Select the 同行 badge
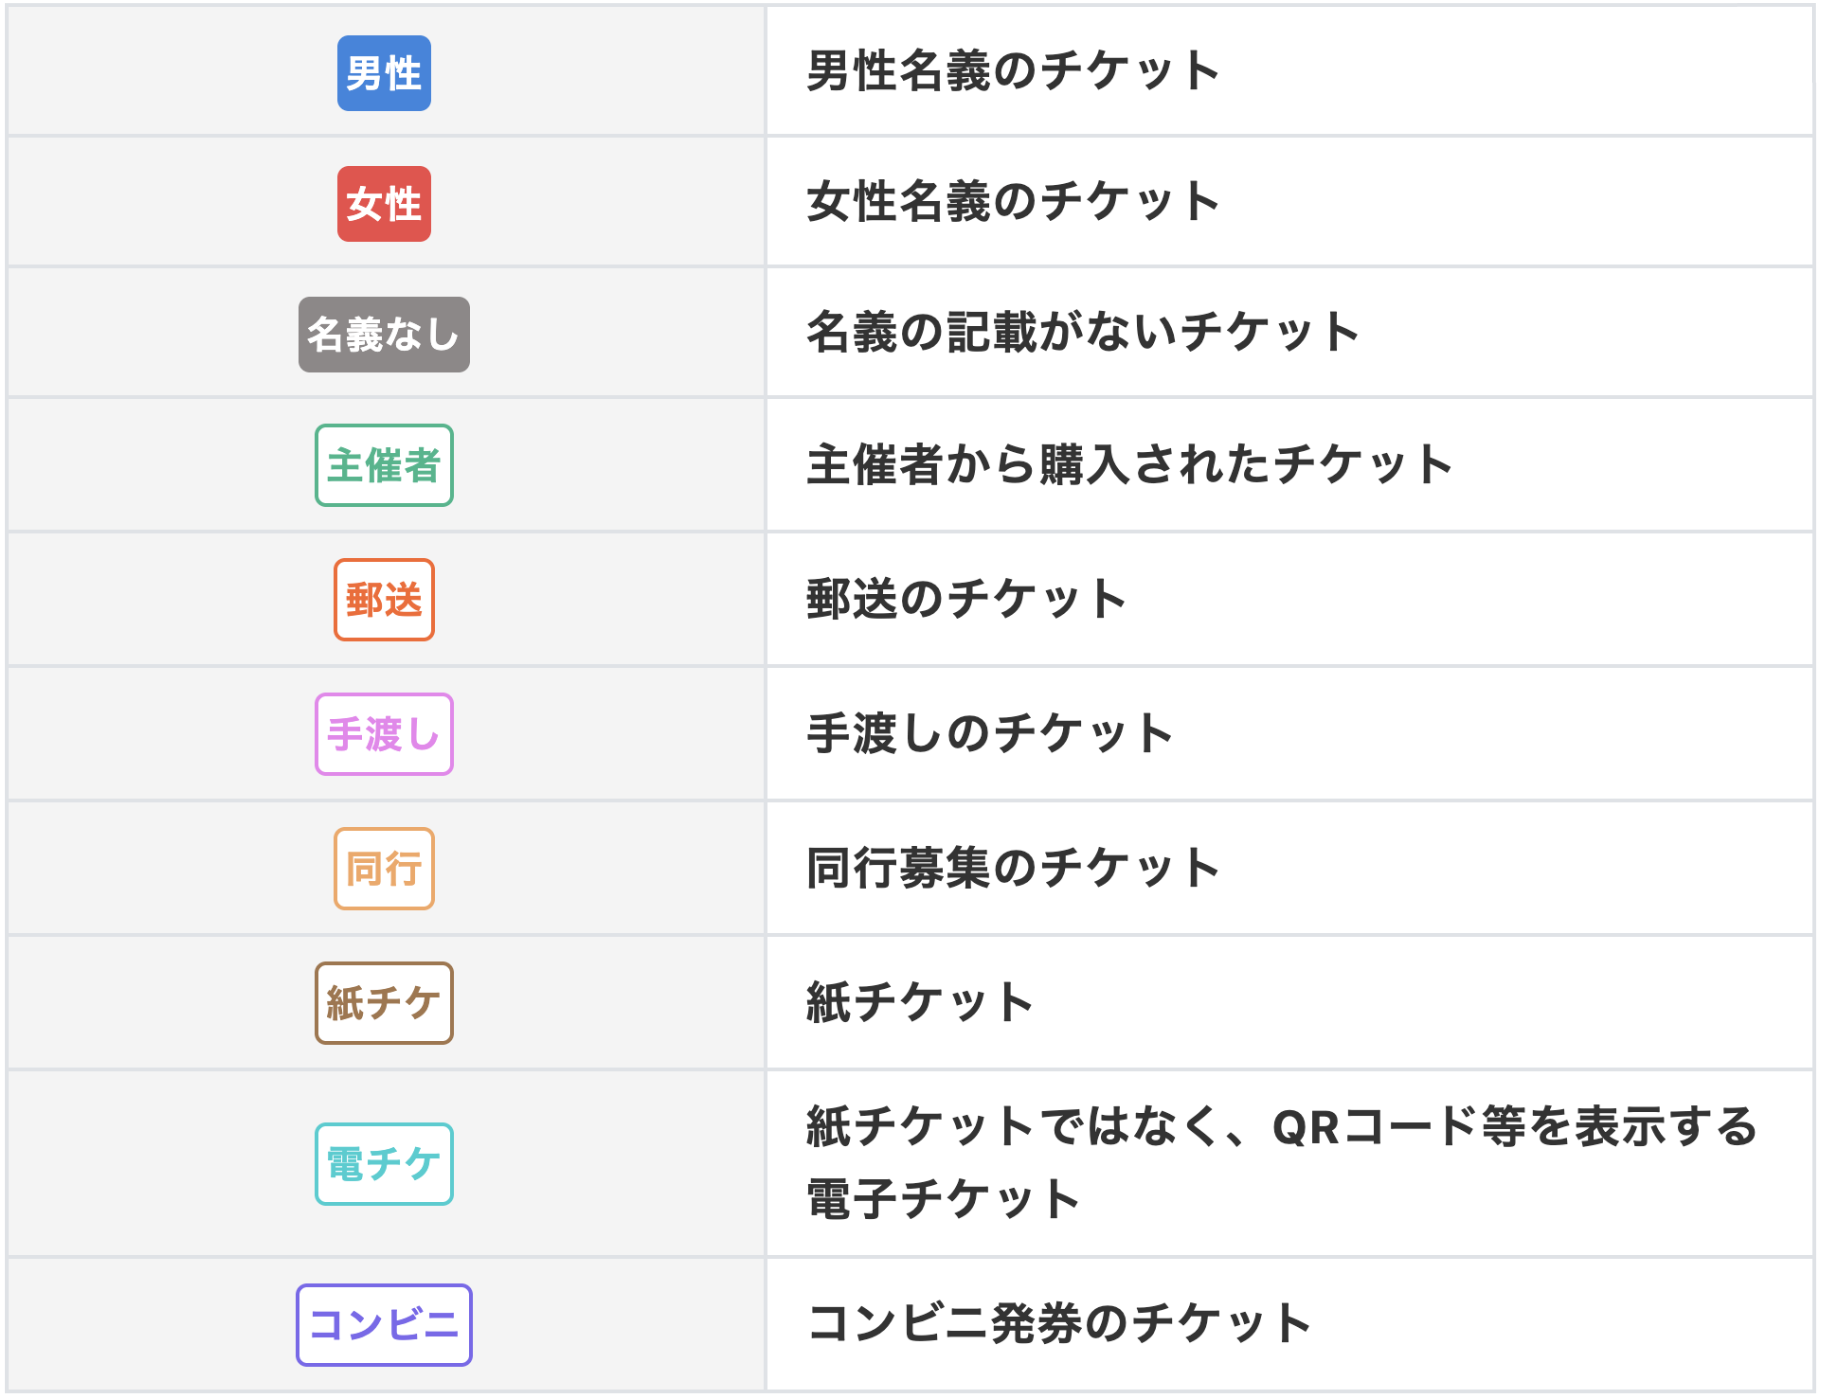This screenshot has height=1400, width=1824. pyautogui.click(x=384, y=868)
